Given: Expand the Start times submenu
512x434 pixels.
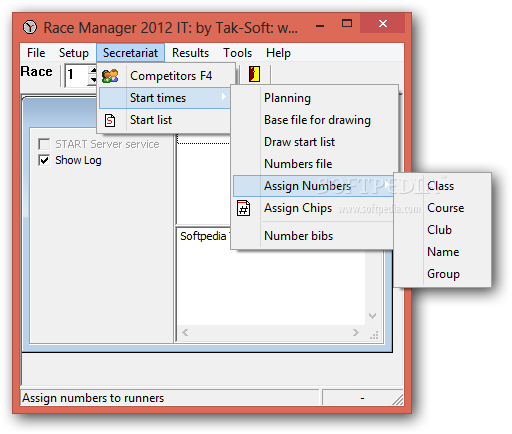Looking at the screenshot, I should coord(165,98).
